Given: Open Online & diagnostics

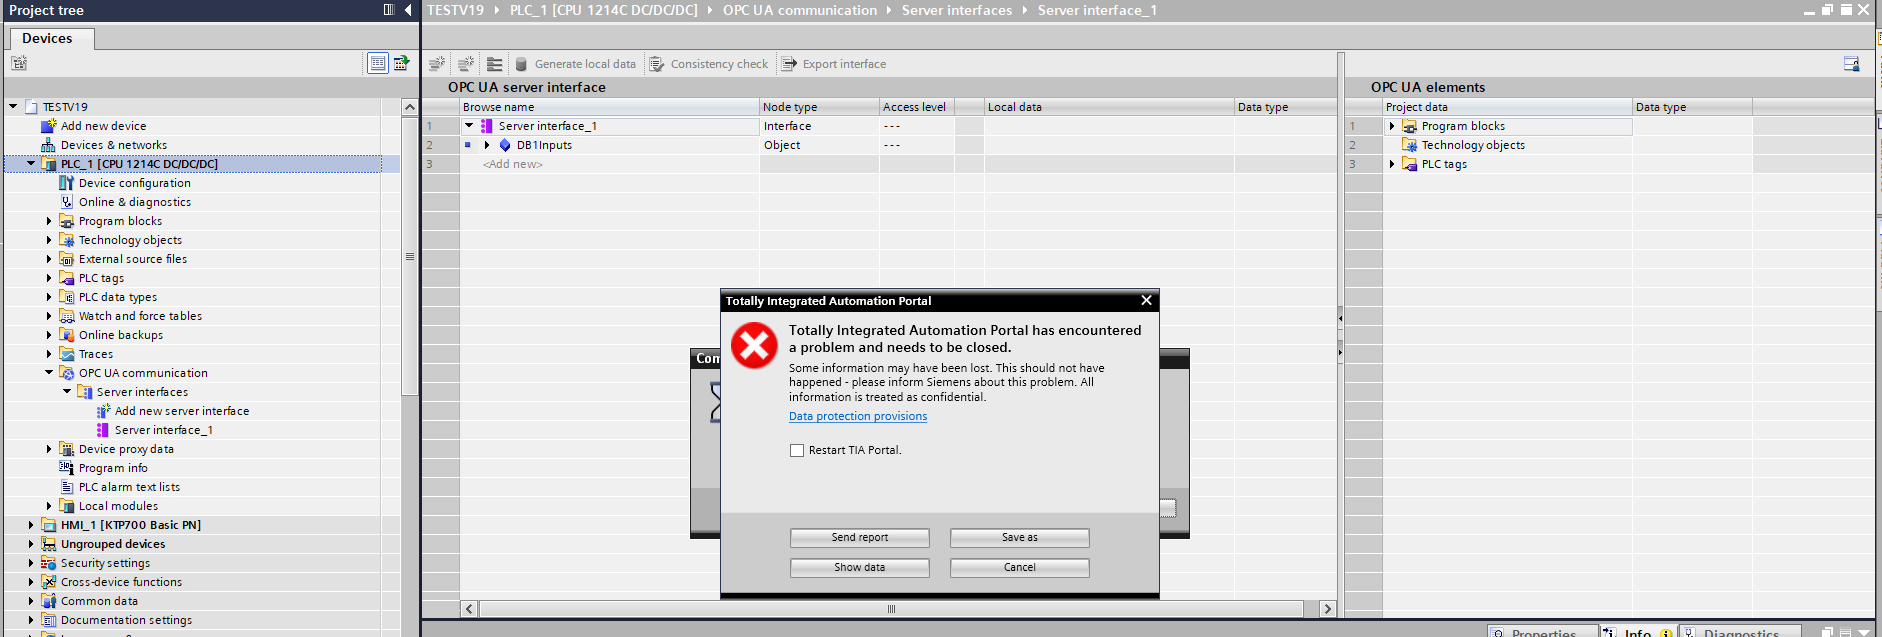Looking at the screenshot, I should coord(134,202).
